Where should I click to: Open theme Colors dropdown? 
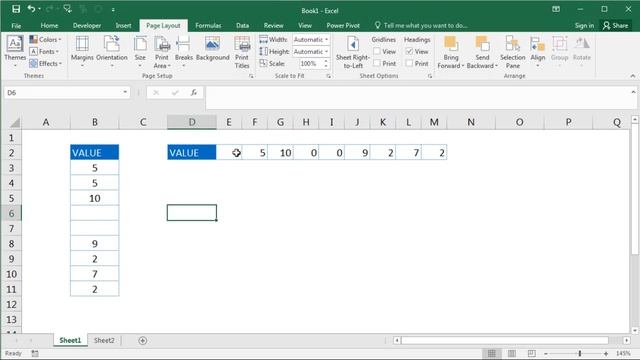(x=45, y=40)
